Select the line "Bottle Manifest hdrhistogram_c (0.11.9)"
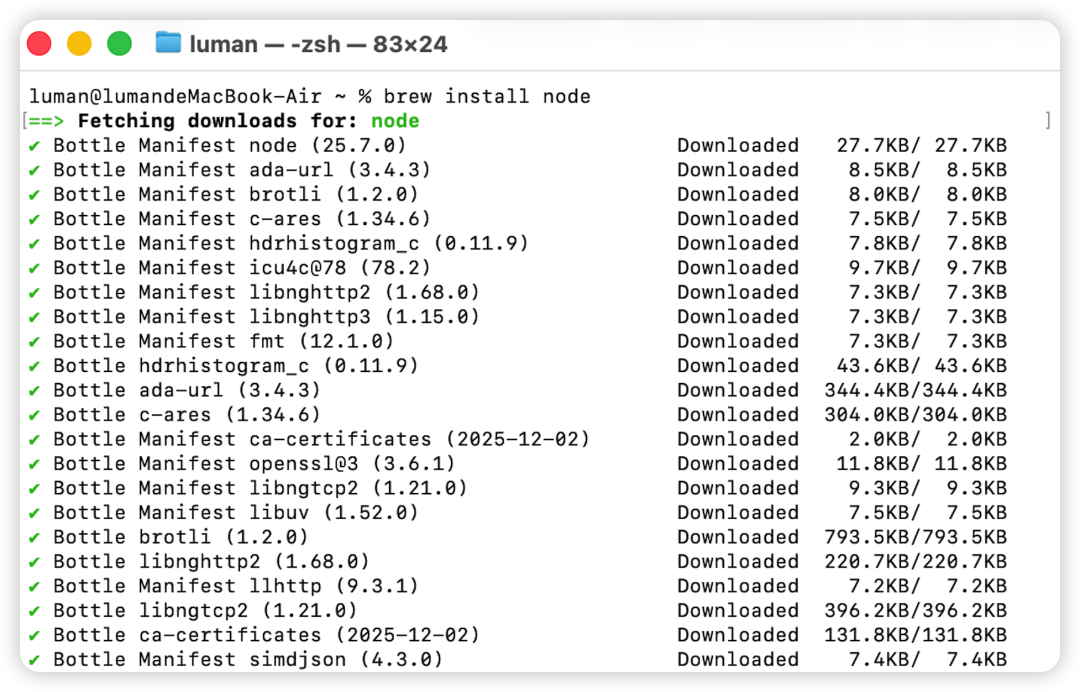This screenshot has width=1080, height=692. click(291, 243)
